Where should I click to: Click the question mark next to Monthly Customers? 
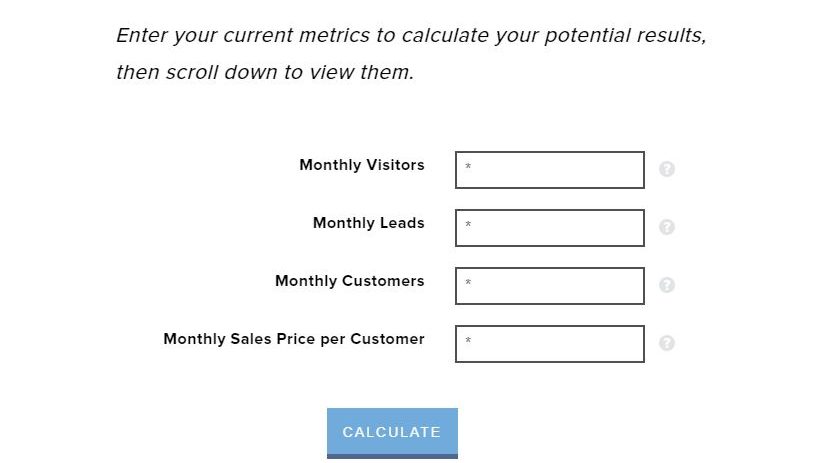pyautogui.click(x=667, y=285)
